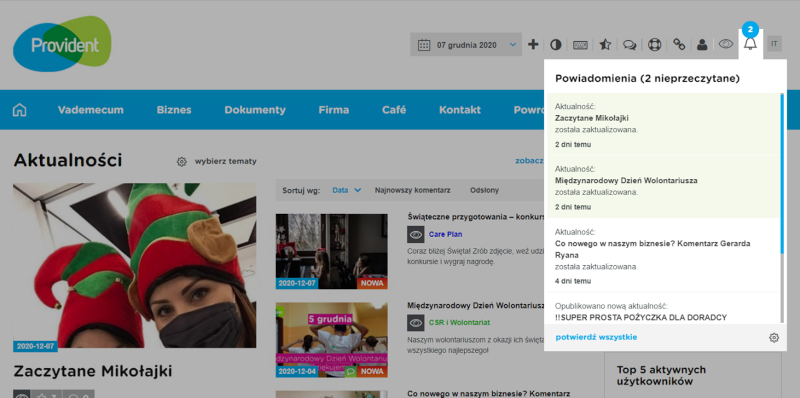This screenshot has width=800, height=398.
Task: Open the Zaczytane Mikołajki headline
Action: (x=92, y=371)
